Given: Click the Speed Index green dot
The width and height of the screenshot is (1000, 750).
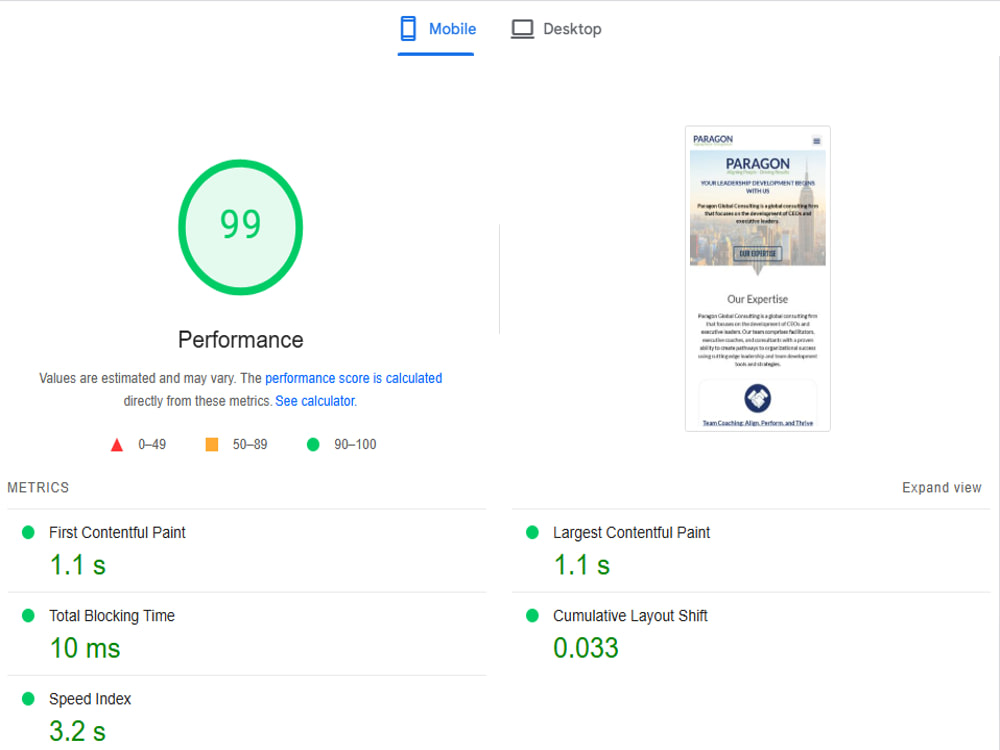Looking at the screenshot, I should point(28,699).
